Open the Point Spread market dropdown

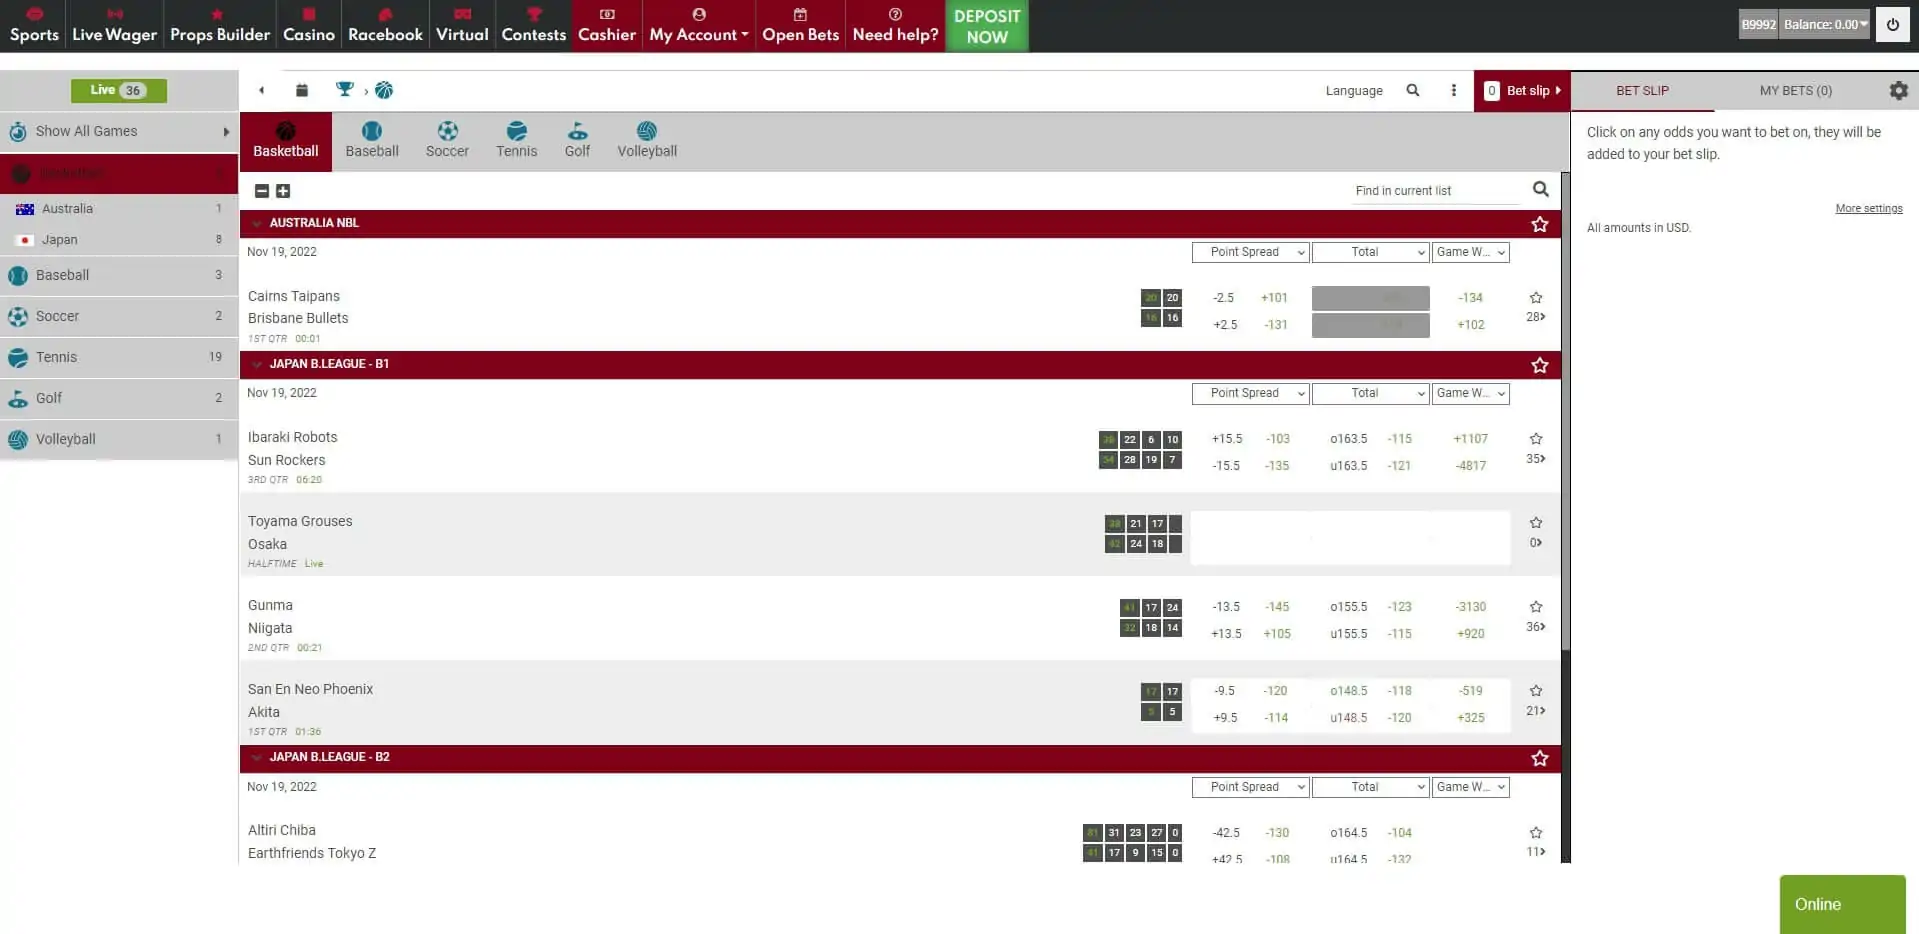pos(1250,252)
